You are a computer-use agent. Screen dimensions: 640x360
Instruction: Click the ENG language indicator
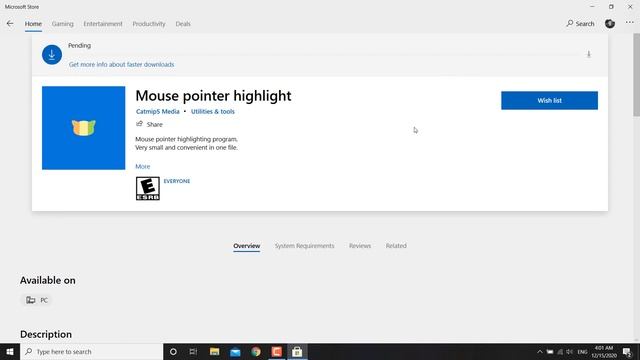(x=582, y=351)
